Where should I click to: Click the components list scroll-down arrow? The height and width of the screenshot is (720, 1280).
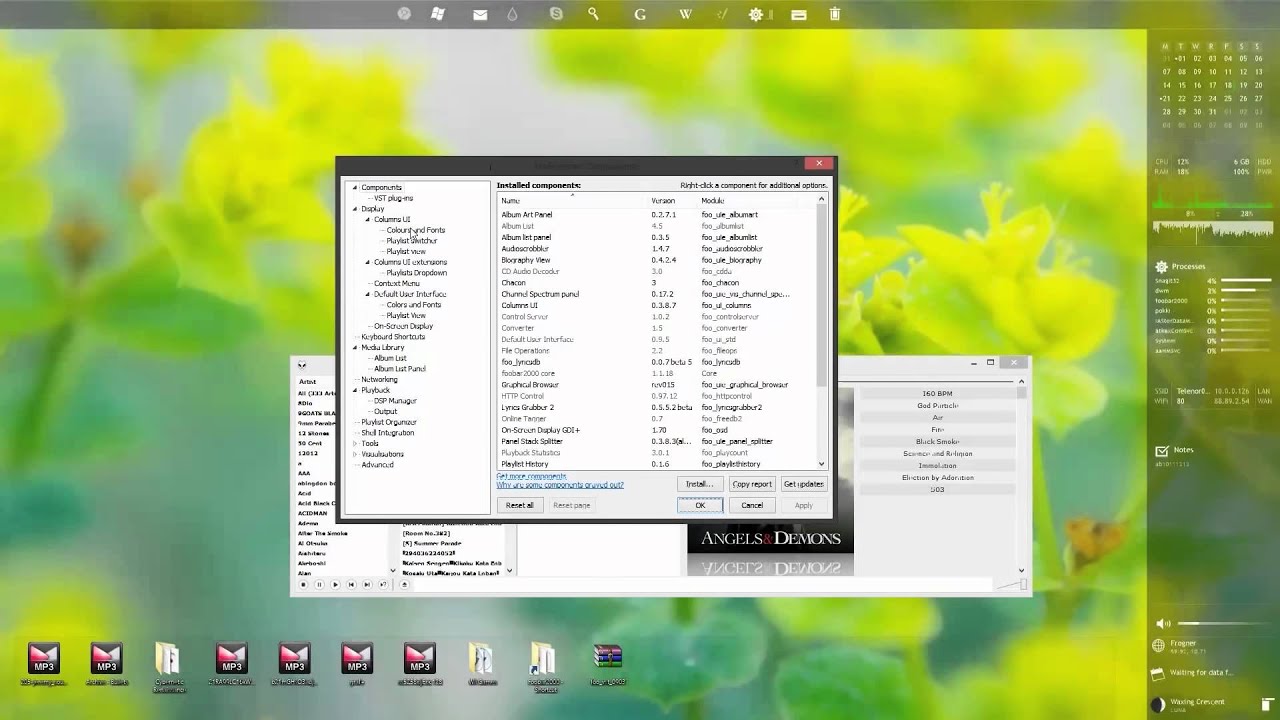click(x=822, y=464)
